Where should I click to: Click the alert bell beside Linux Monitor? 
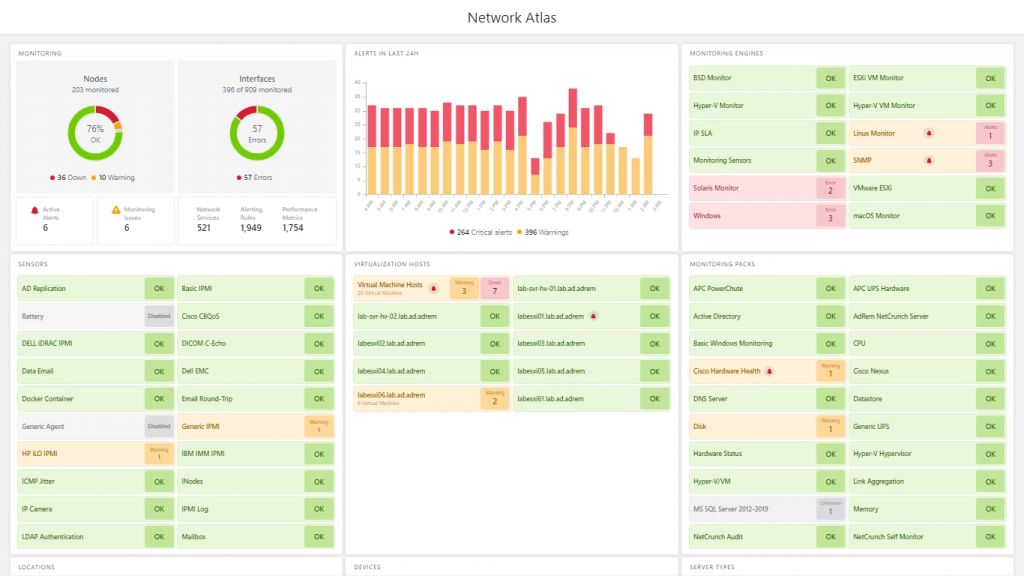(928, 133)
